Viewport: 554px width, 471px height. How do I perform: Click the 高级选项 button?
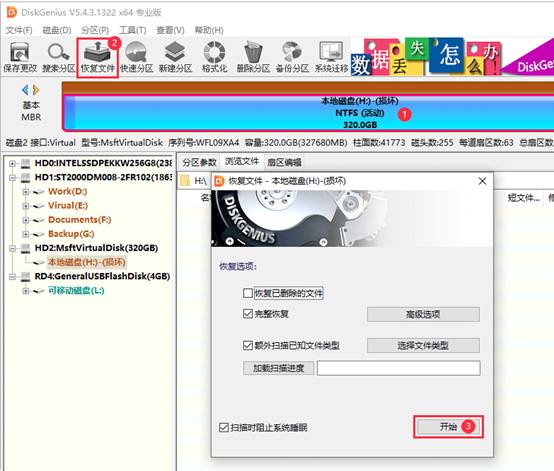(x=423, y=314)
